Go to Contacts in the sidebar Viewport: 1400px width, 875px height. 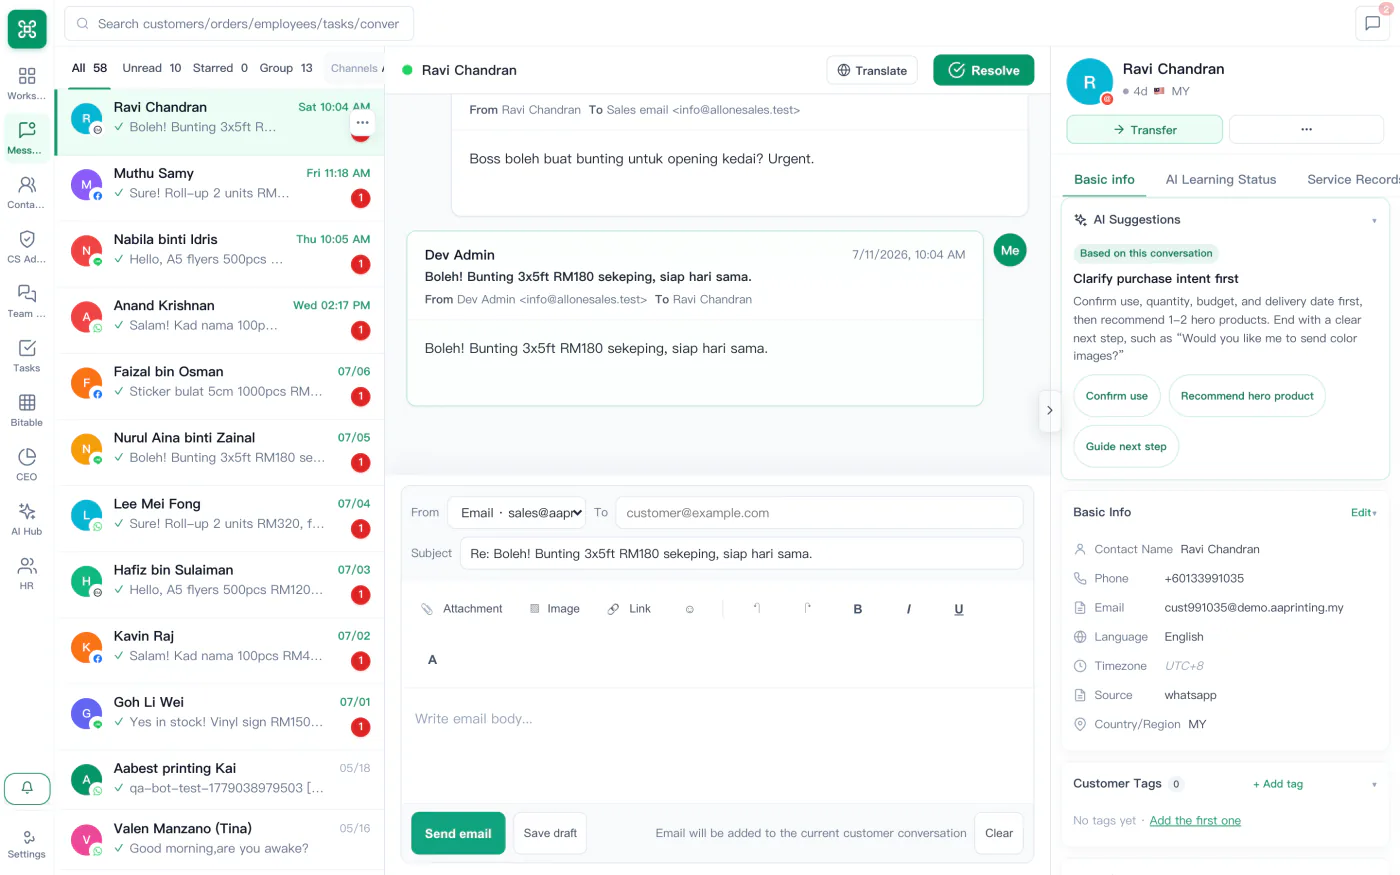click(27, 192)
